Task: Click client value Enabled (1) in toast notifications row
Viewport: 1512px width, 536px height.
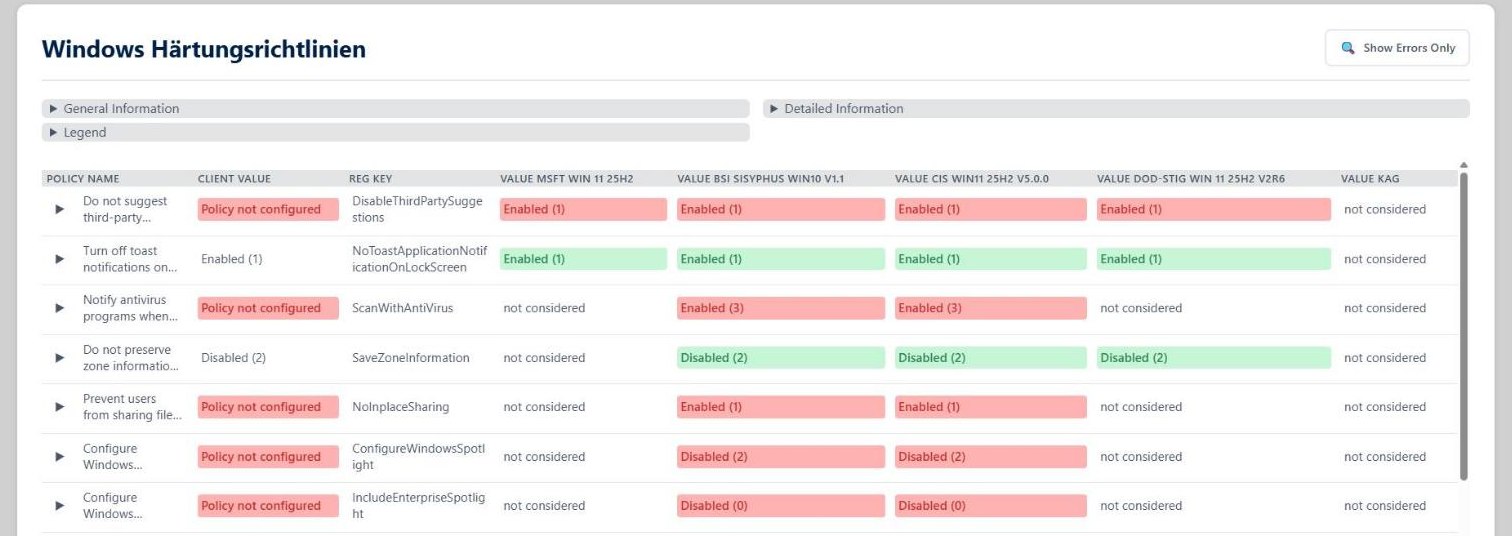Action: coord(231,259)
